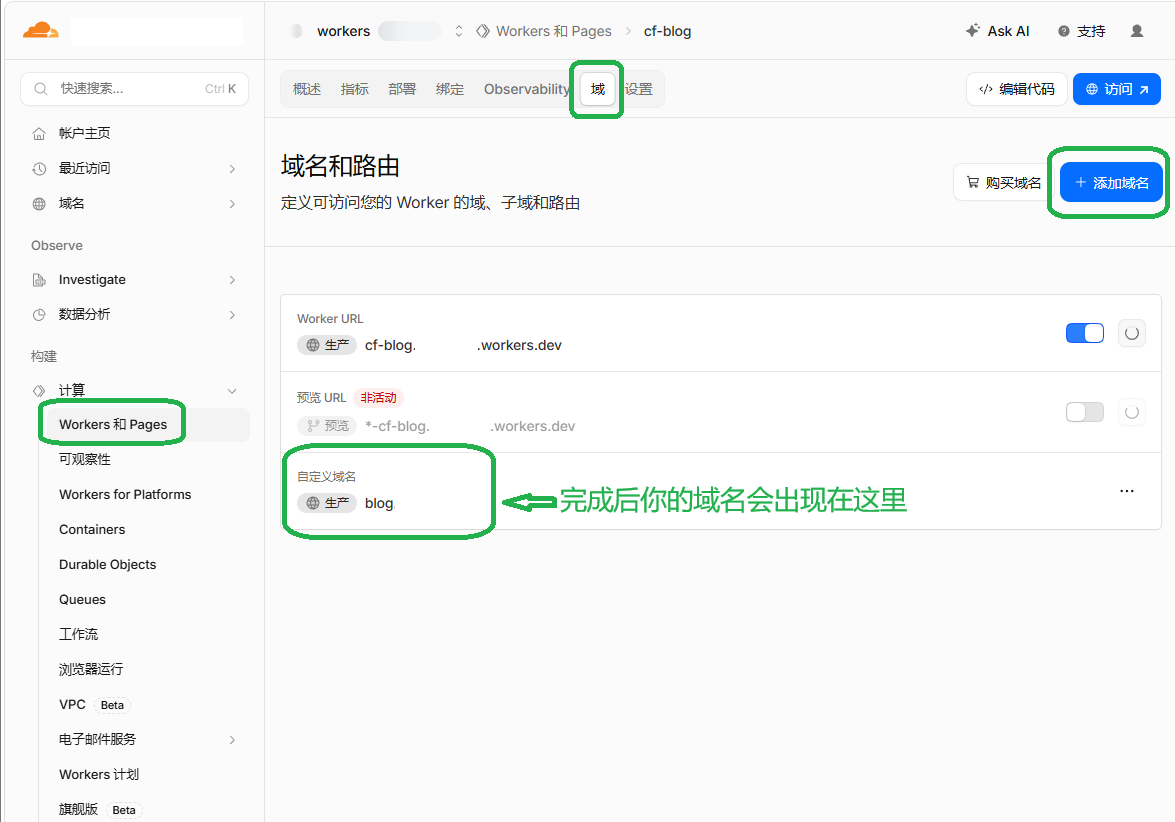Click the blue 访问 button

pos(1117,89)
